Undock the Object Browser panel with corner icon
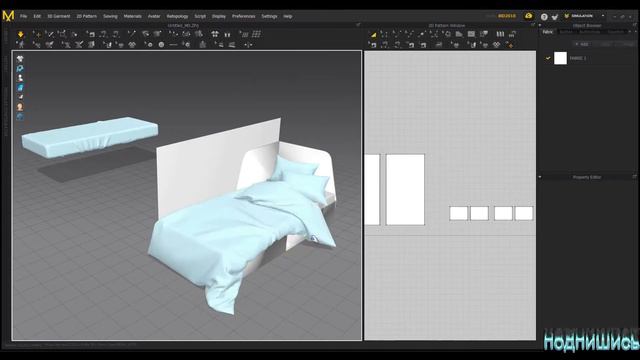The image size is (640, 360). 635,25
